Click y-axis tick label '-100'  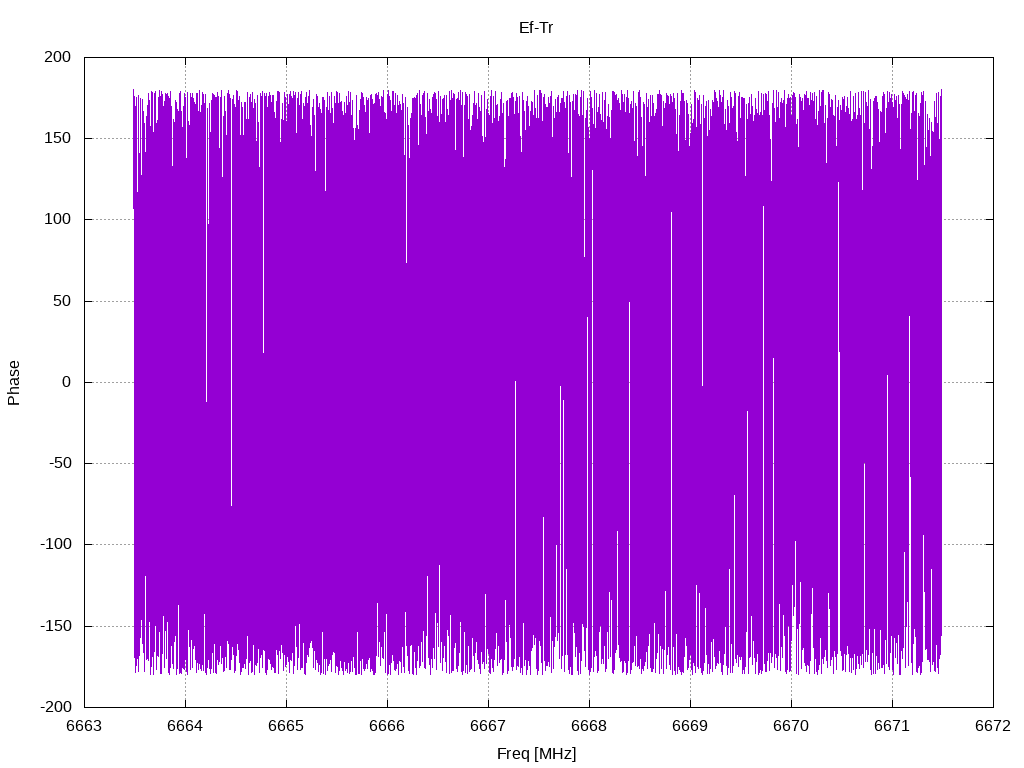point(56,544)
